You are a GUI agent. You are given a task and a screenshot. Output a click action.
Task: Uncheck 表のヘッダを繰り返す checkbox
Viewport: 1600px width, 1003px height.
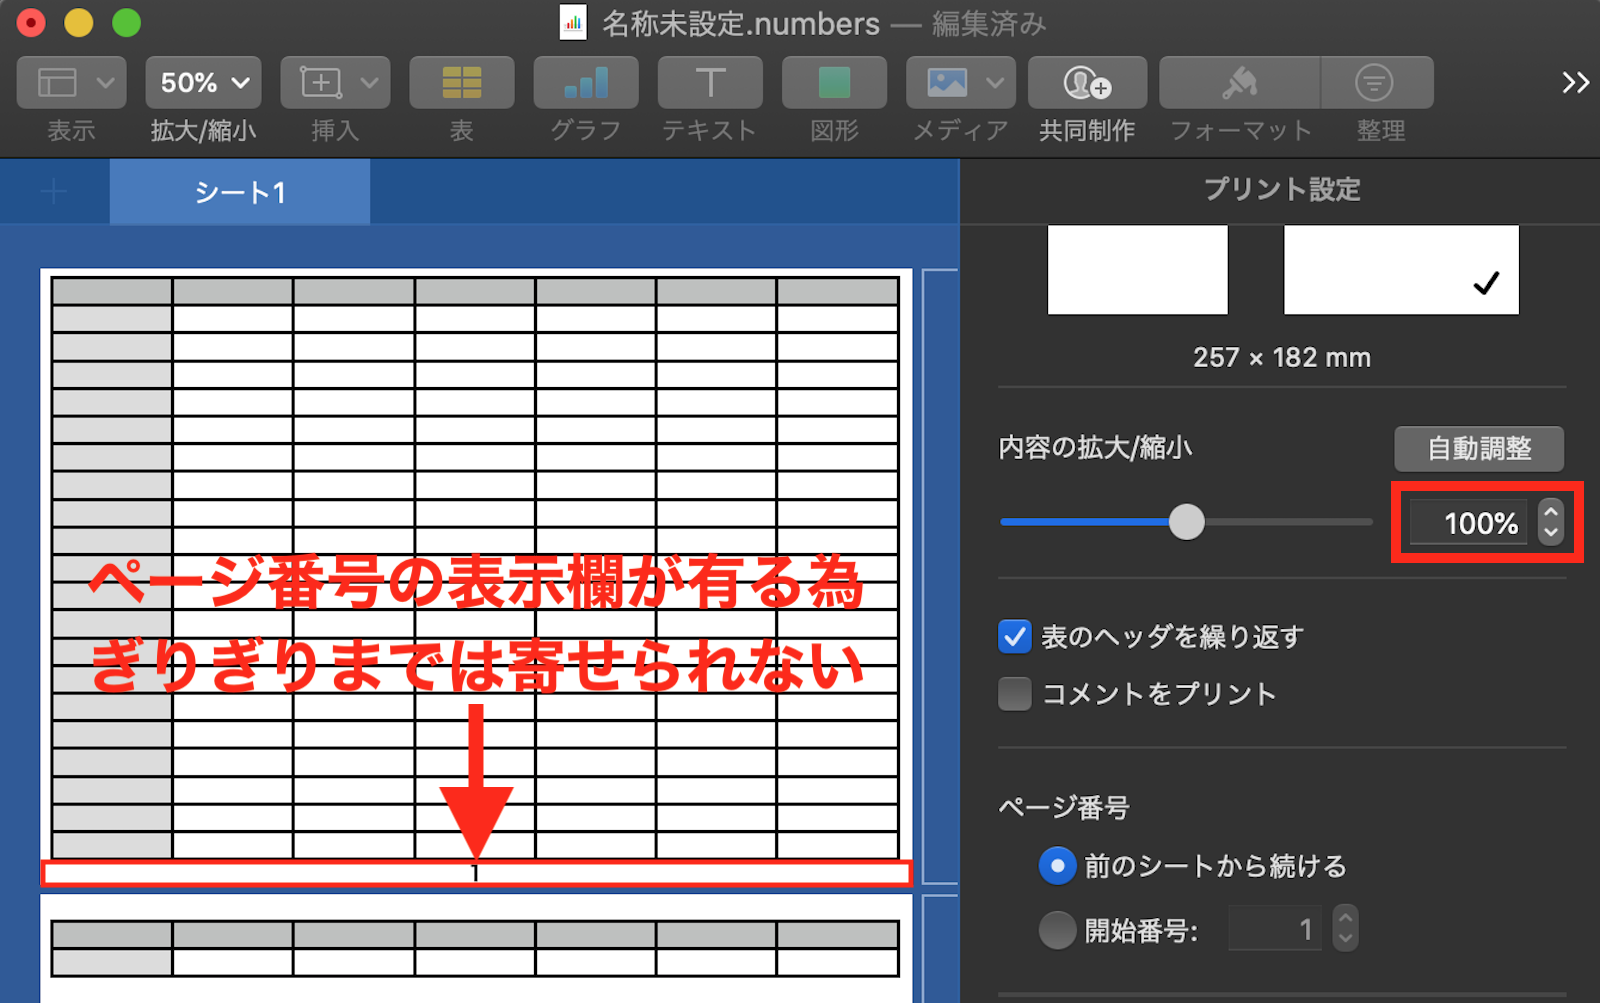click(1014, 637)
